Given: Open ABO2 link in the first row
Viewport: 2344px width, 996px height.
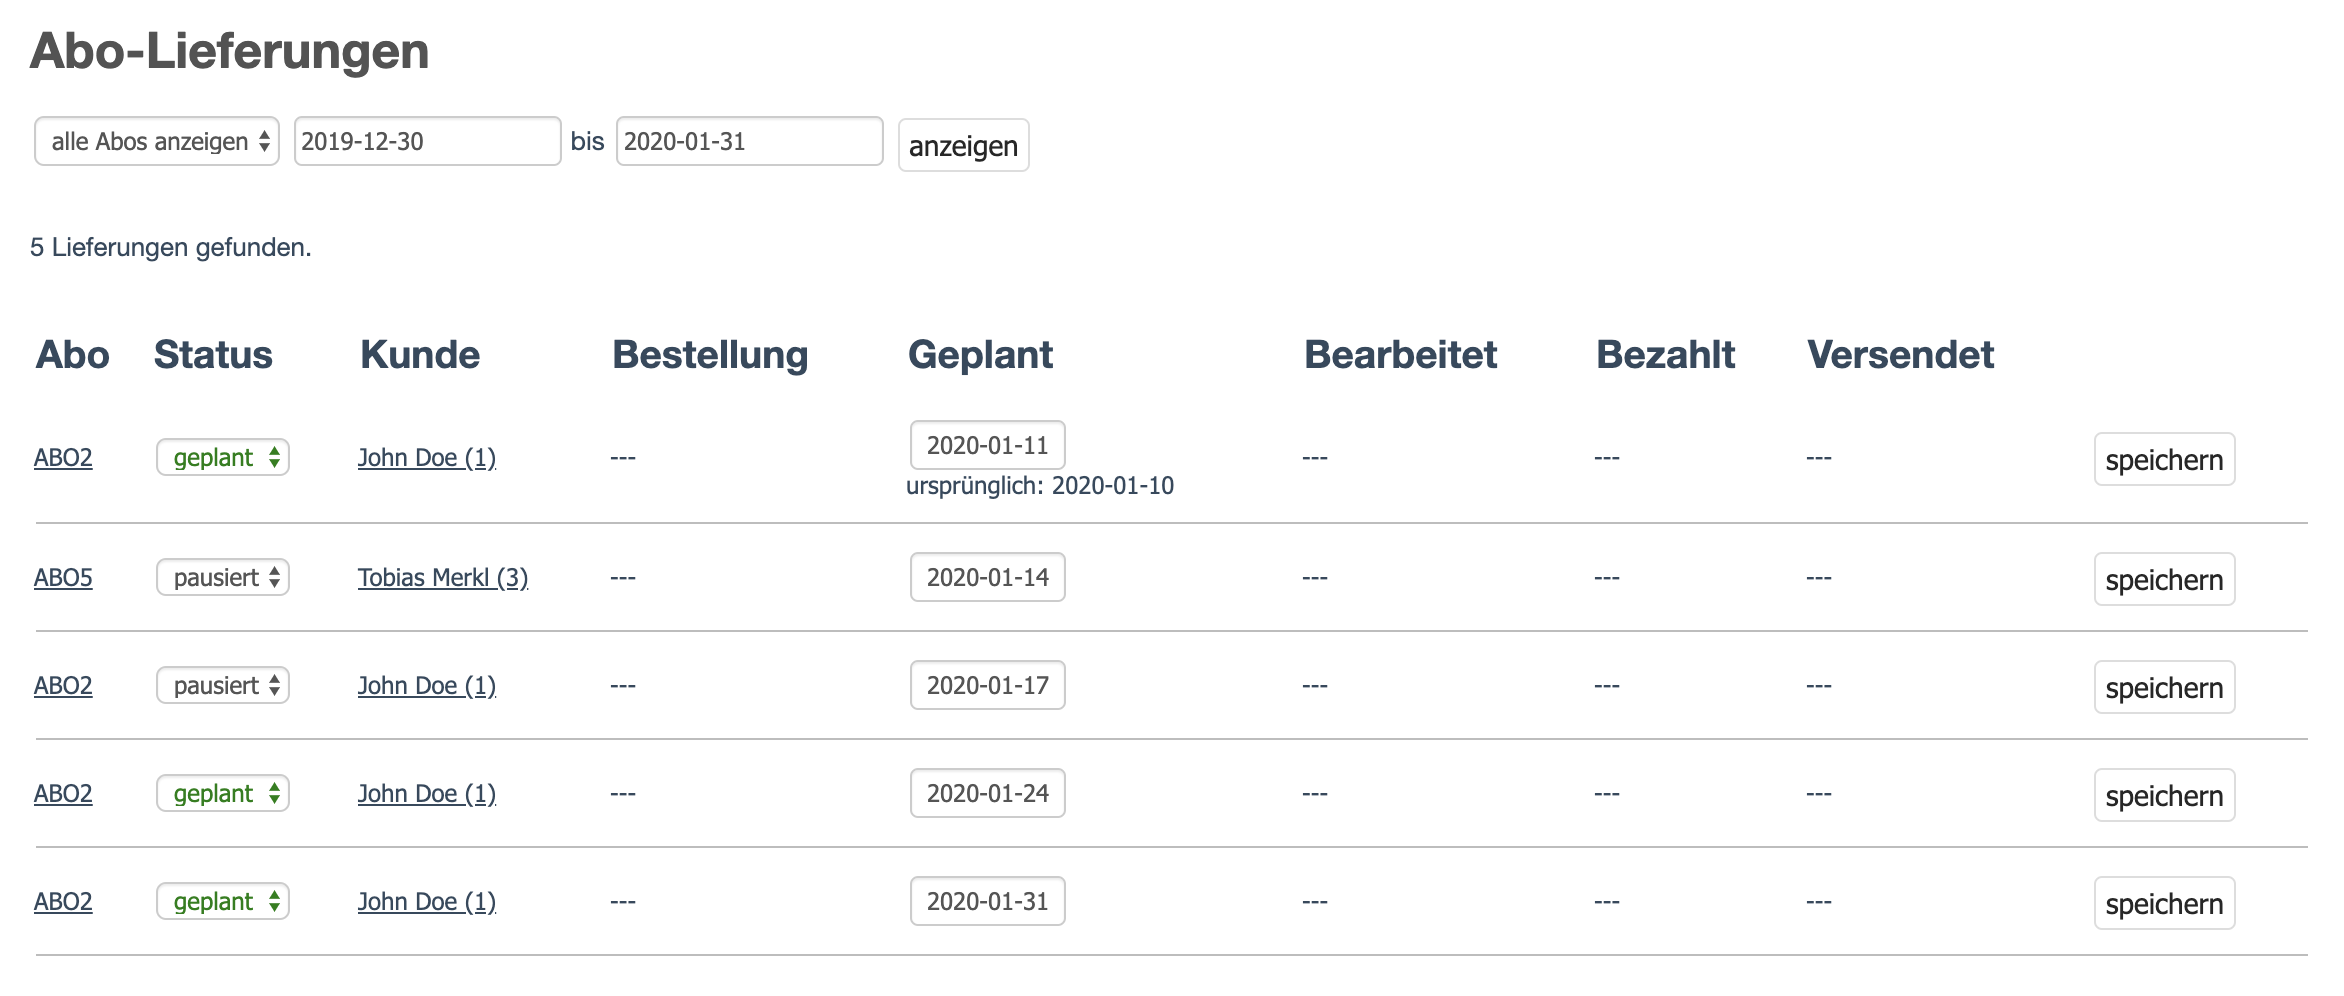Looking at the screenshot, I should 63,458.
